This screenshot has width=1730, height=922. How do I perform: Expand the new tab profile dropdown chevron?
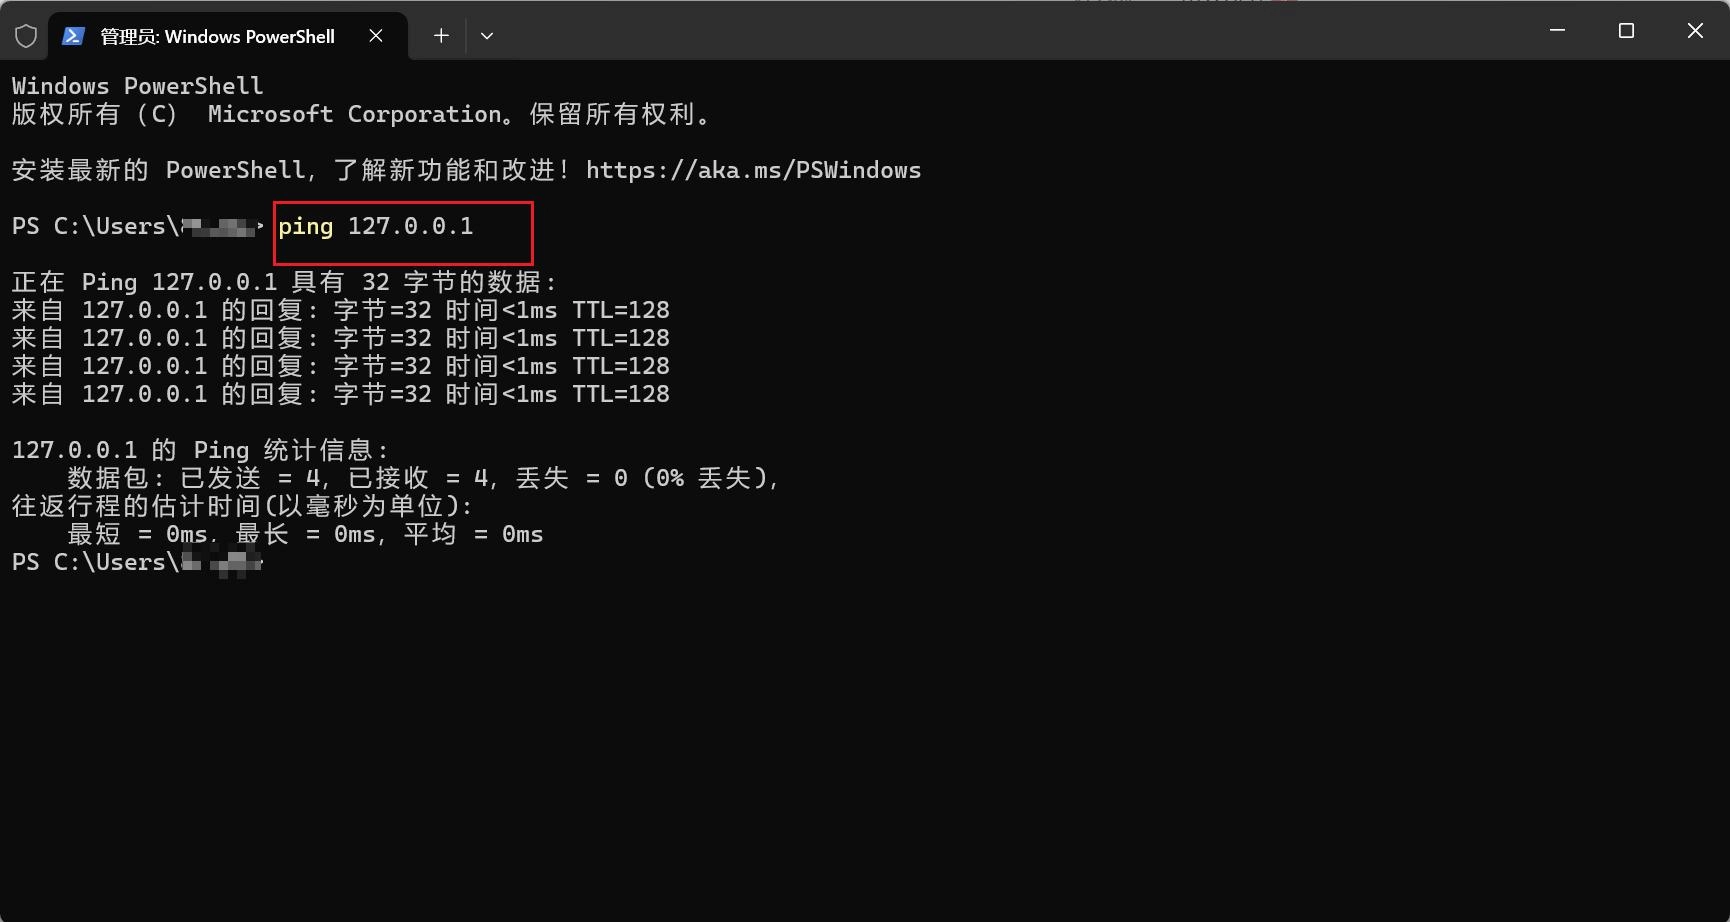tap(487, 36)
